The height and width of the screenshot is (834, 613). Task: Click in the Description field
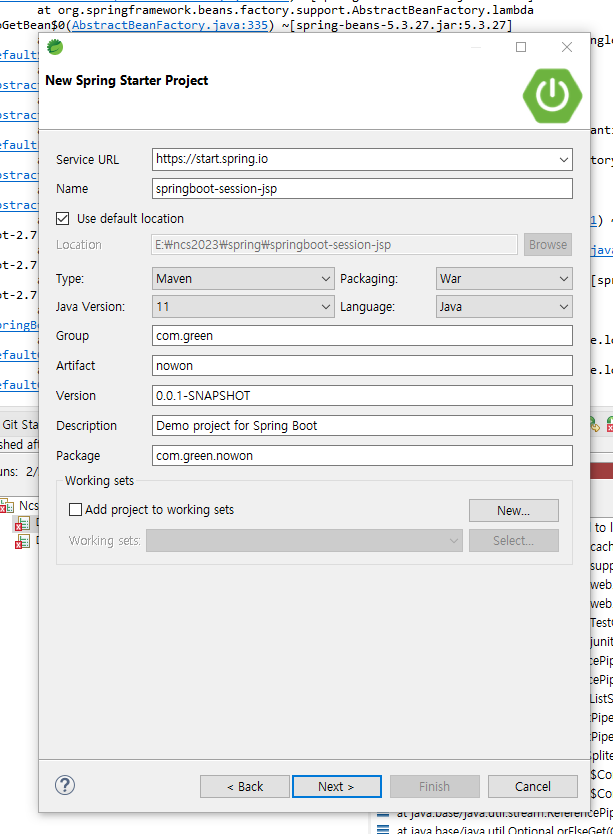click(362, 426)
